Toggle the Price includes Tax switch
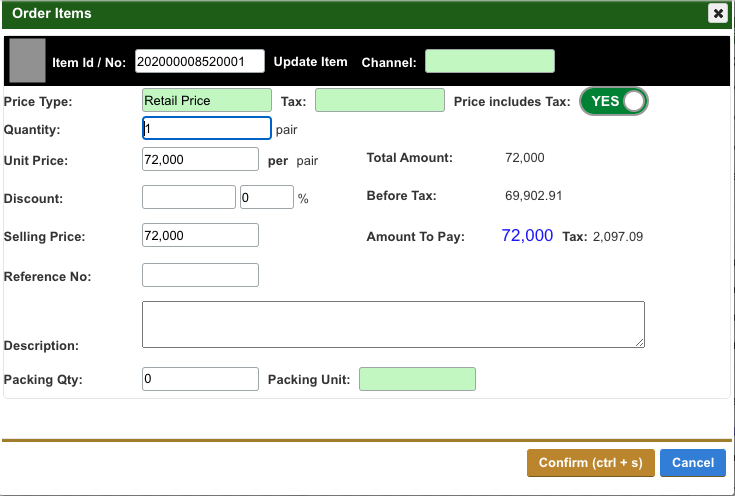The width and height of the screenshot is (735, 496). [x=614, y=101]
